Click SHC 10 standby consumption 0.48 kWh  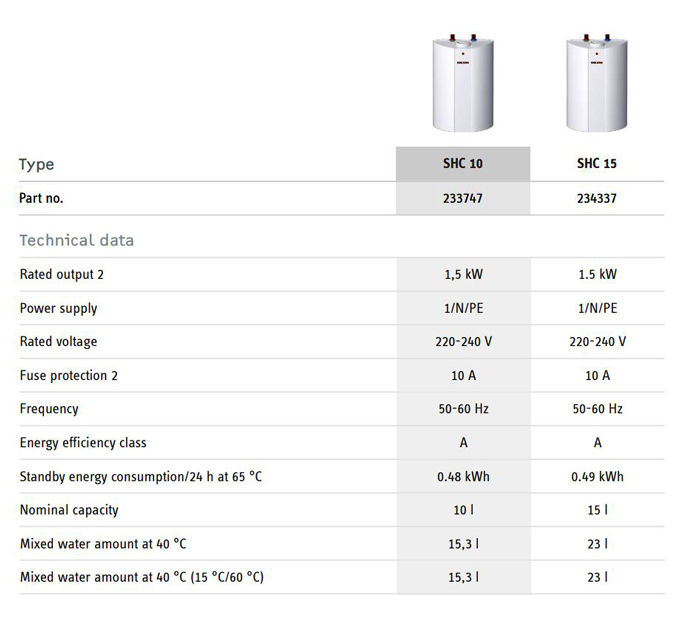[x=463, y=476]
